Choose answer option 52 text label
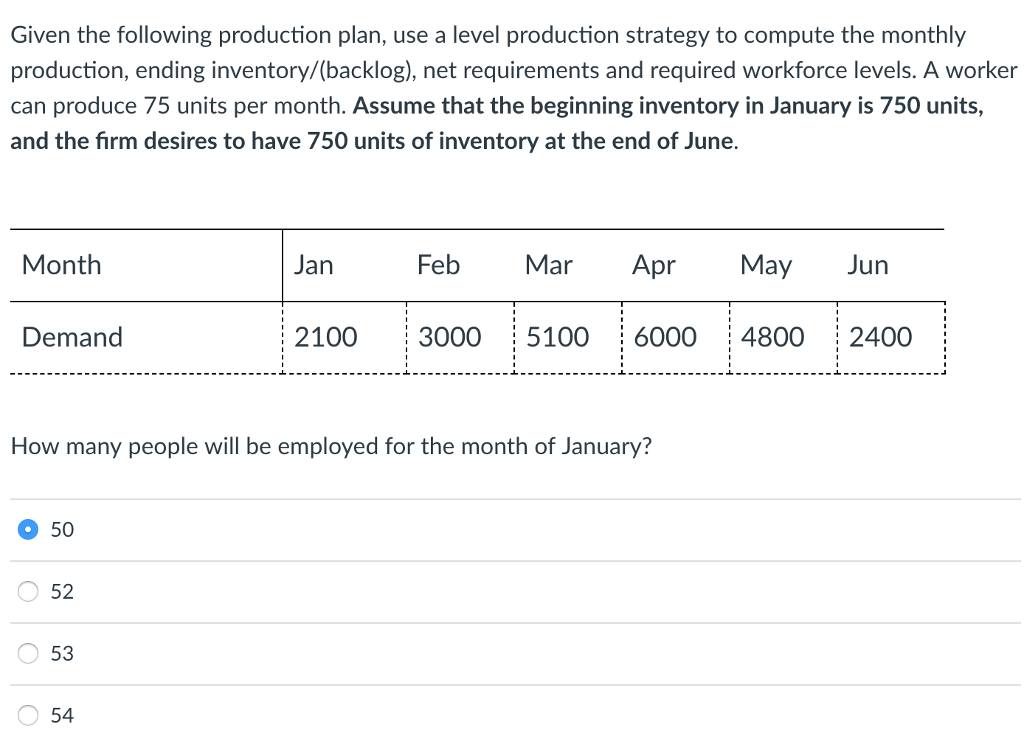The width and height of the screenshot is (1024, 755). (60, 592)
